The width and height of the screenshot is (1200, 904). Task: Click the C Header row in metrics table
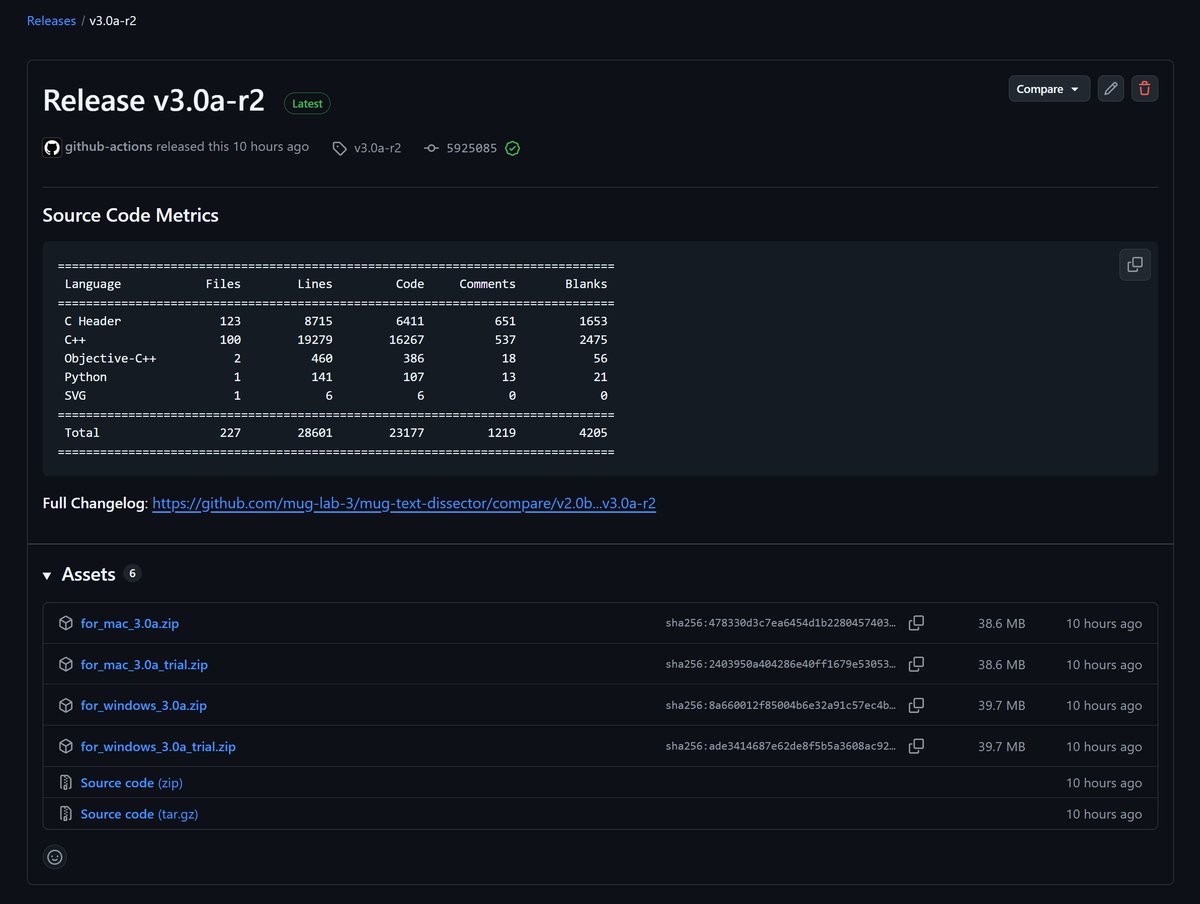click(x=336, y=321)
